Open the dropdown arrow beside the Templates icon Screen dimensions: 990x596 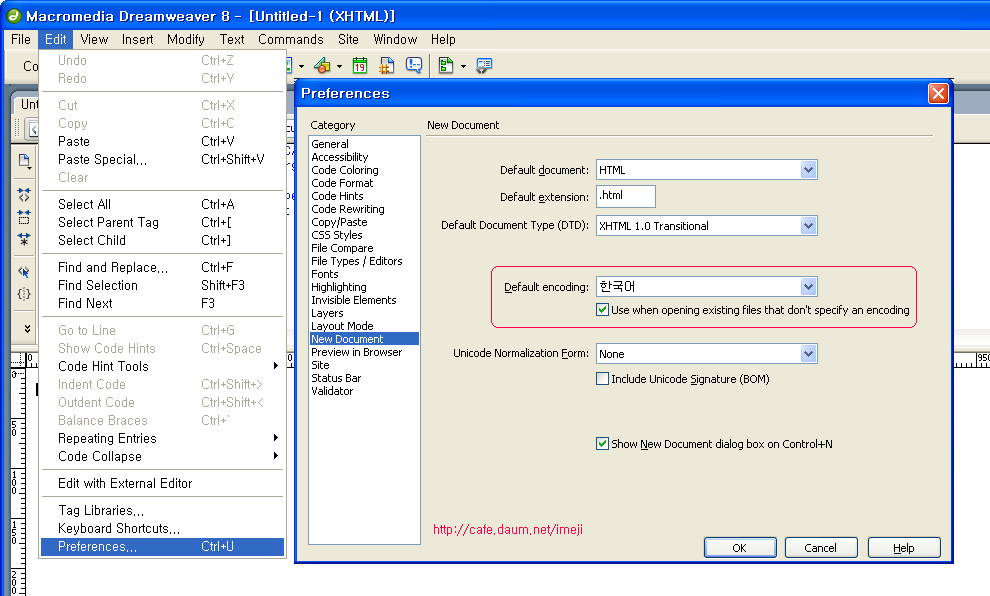(x=463, y=66)
